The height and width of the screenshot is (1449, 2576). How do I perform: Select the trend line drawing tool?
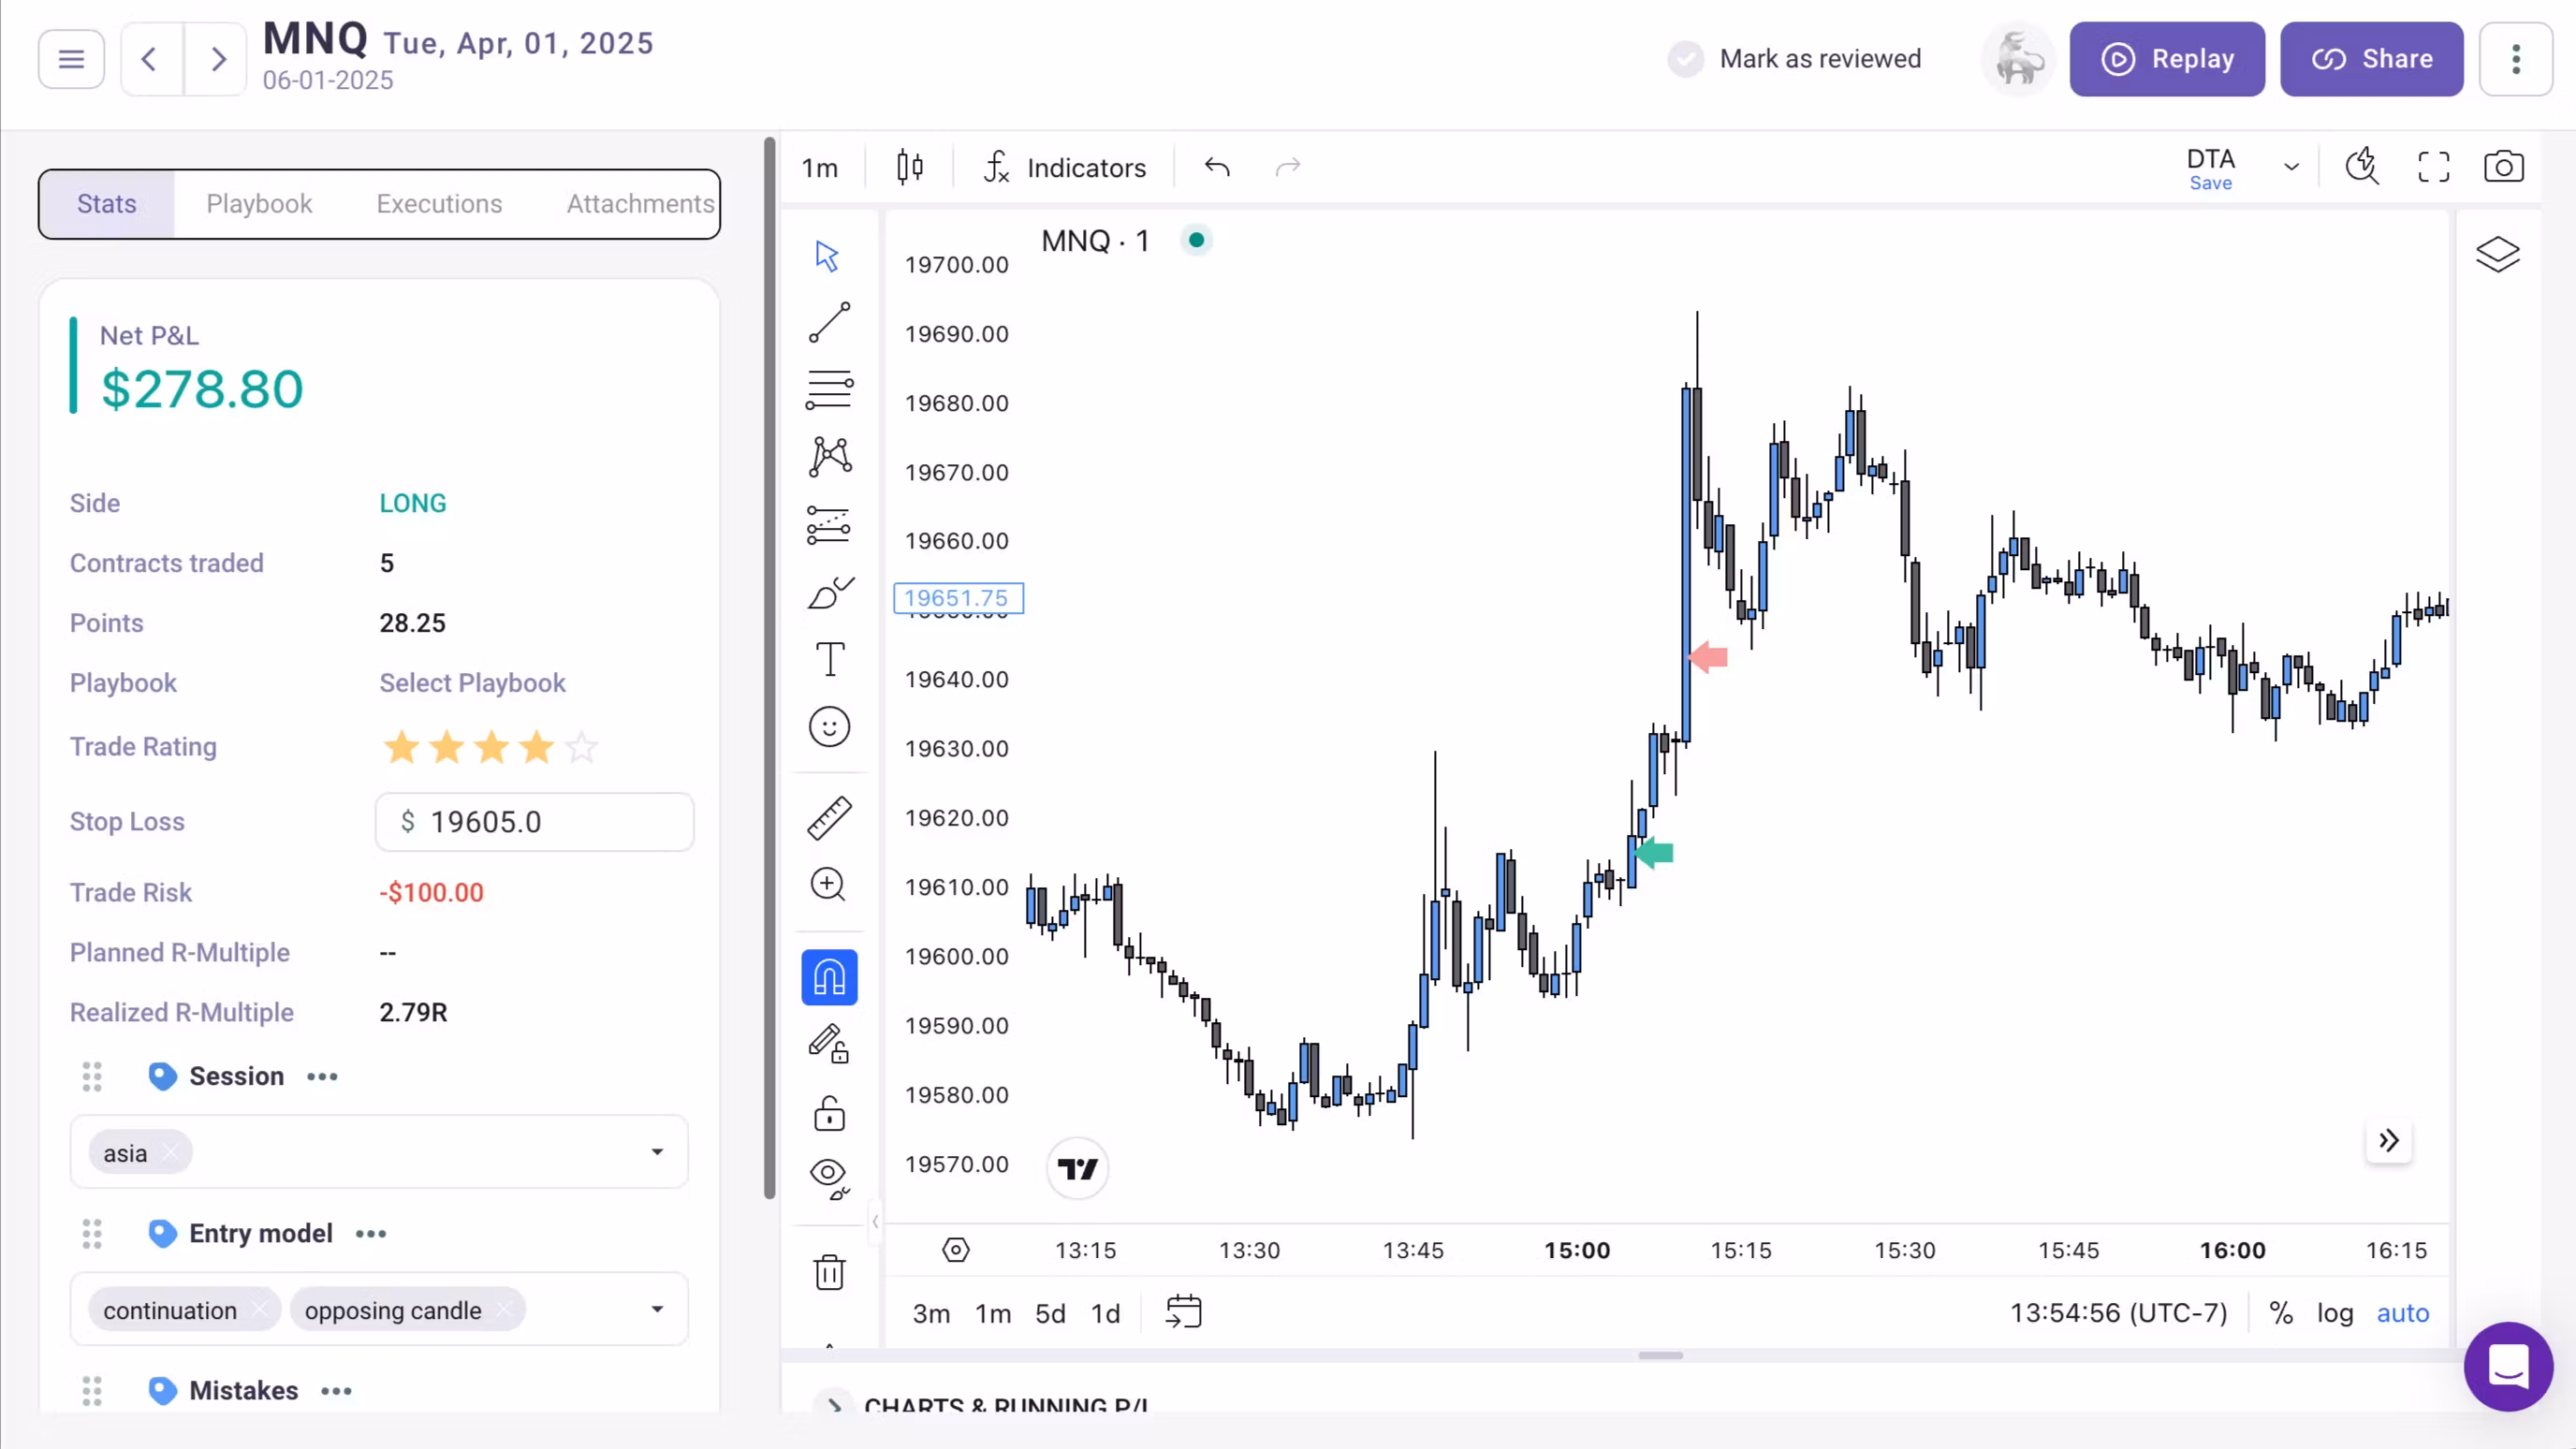[829, 322]
